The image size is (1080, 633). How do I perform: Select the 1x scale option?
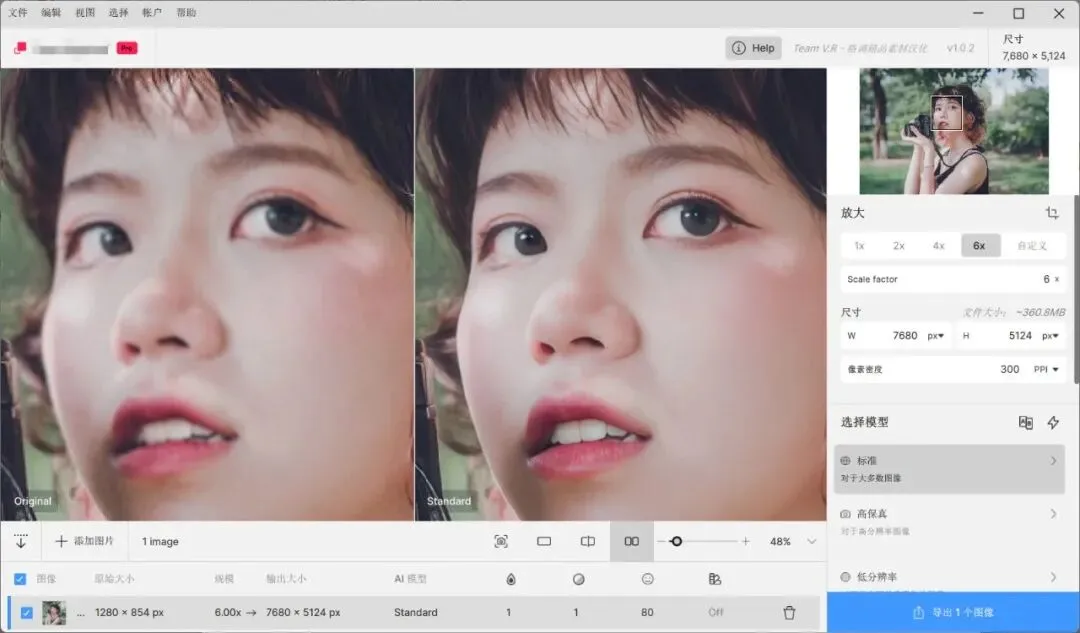click(x=860, y=246)
